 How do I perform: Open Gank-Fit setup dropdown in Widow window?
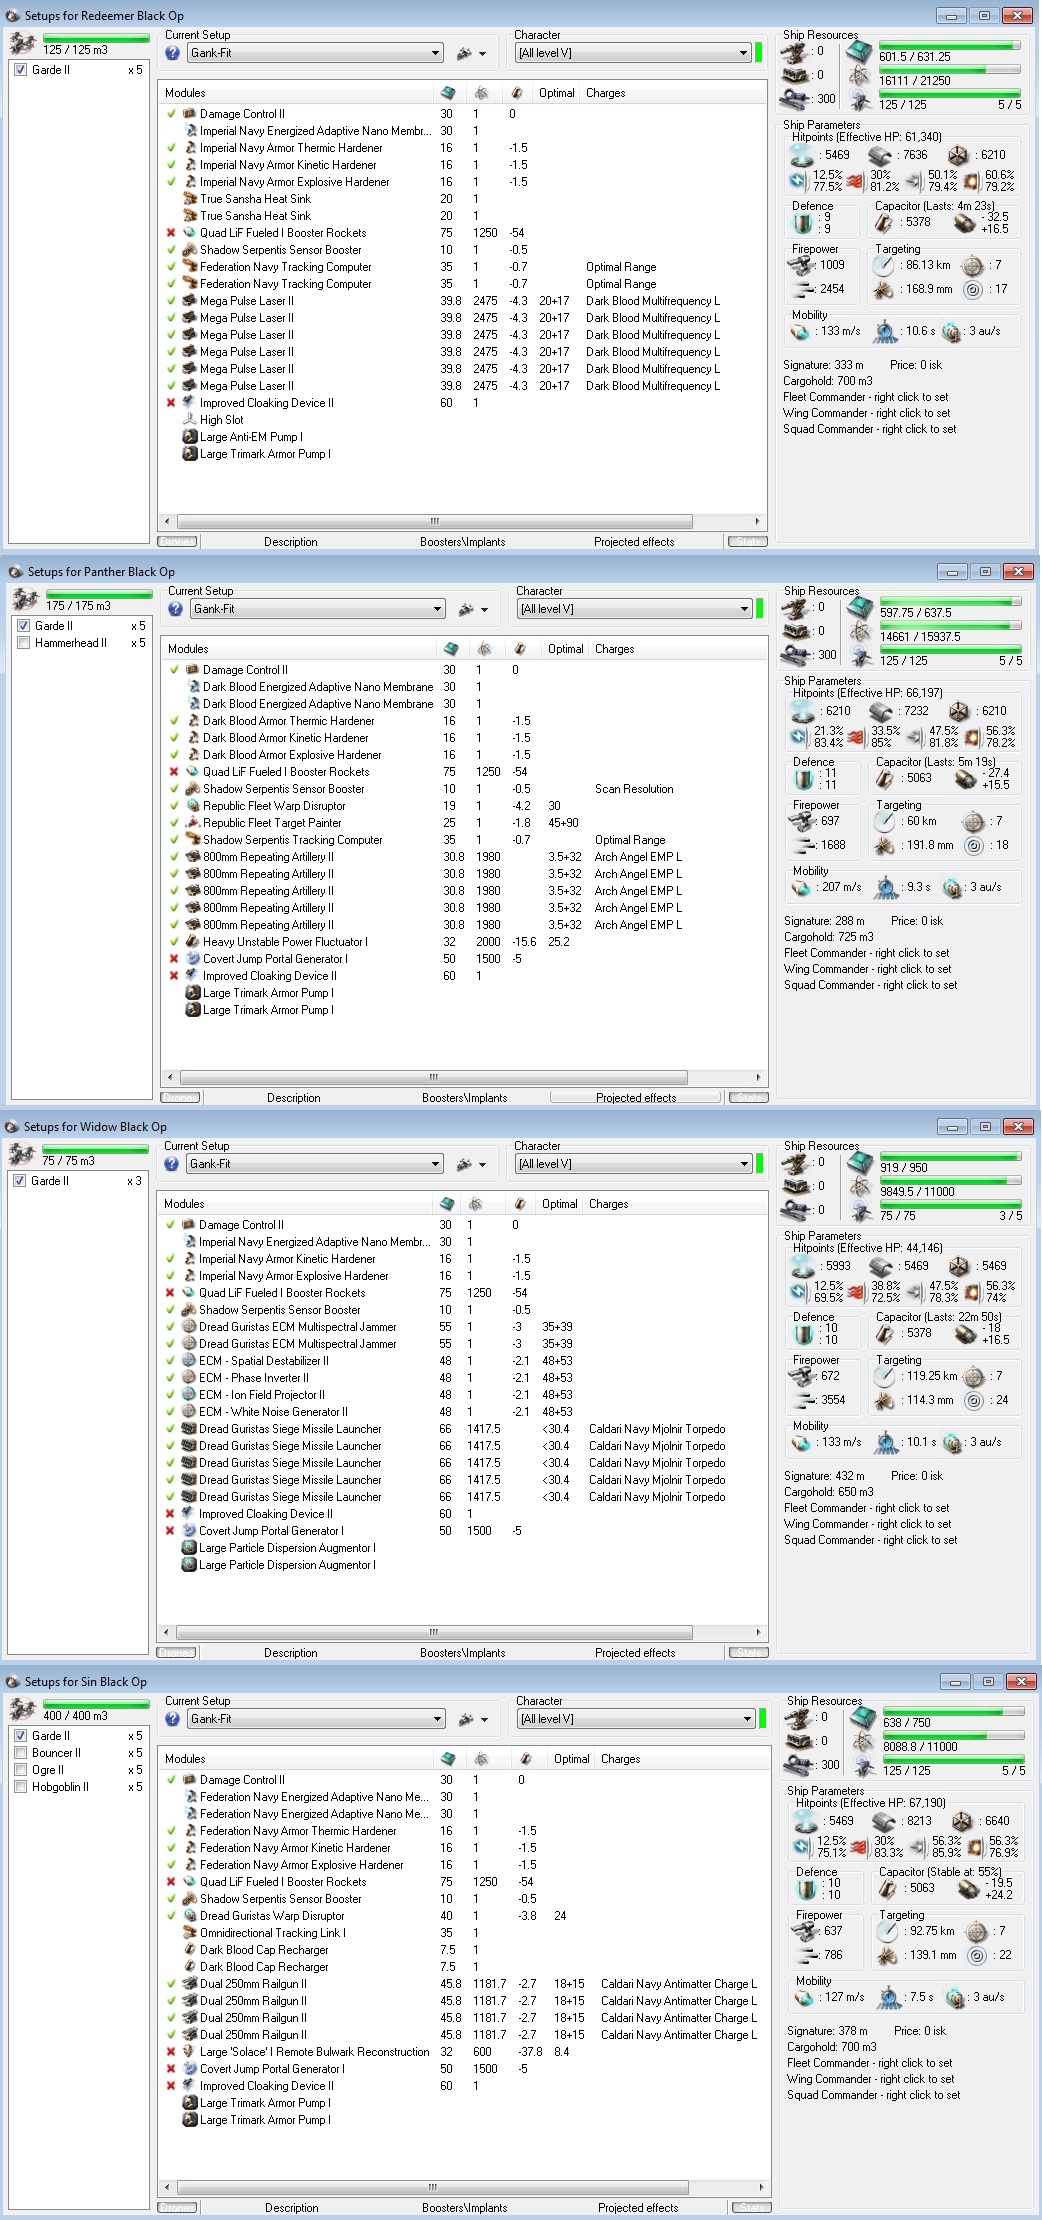(x=314, y=1164)
